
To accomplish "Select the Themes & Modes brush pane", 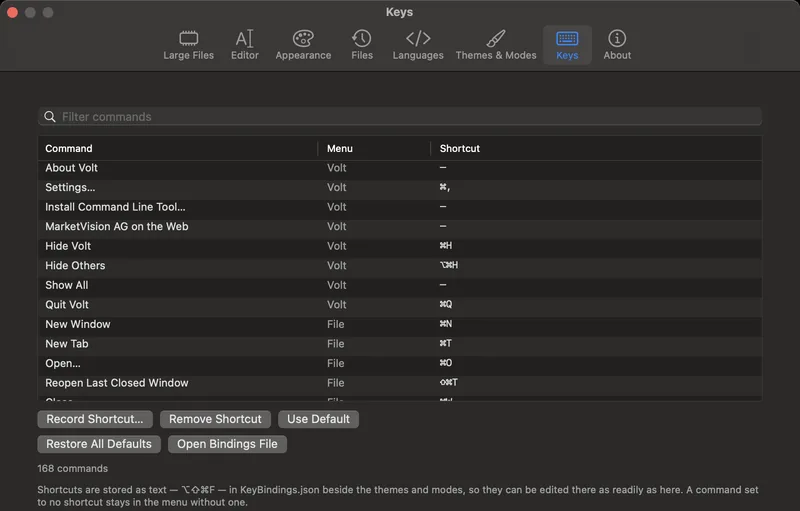I will tap(496, 45).
